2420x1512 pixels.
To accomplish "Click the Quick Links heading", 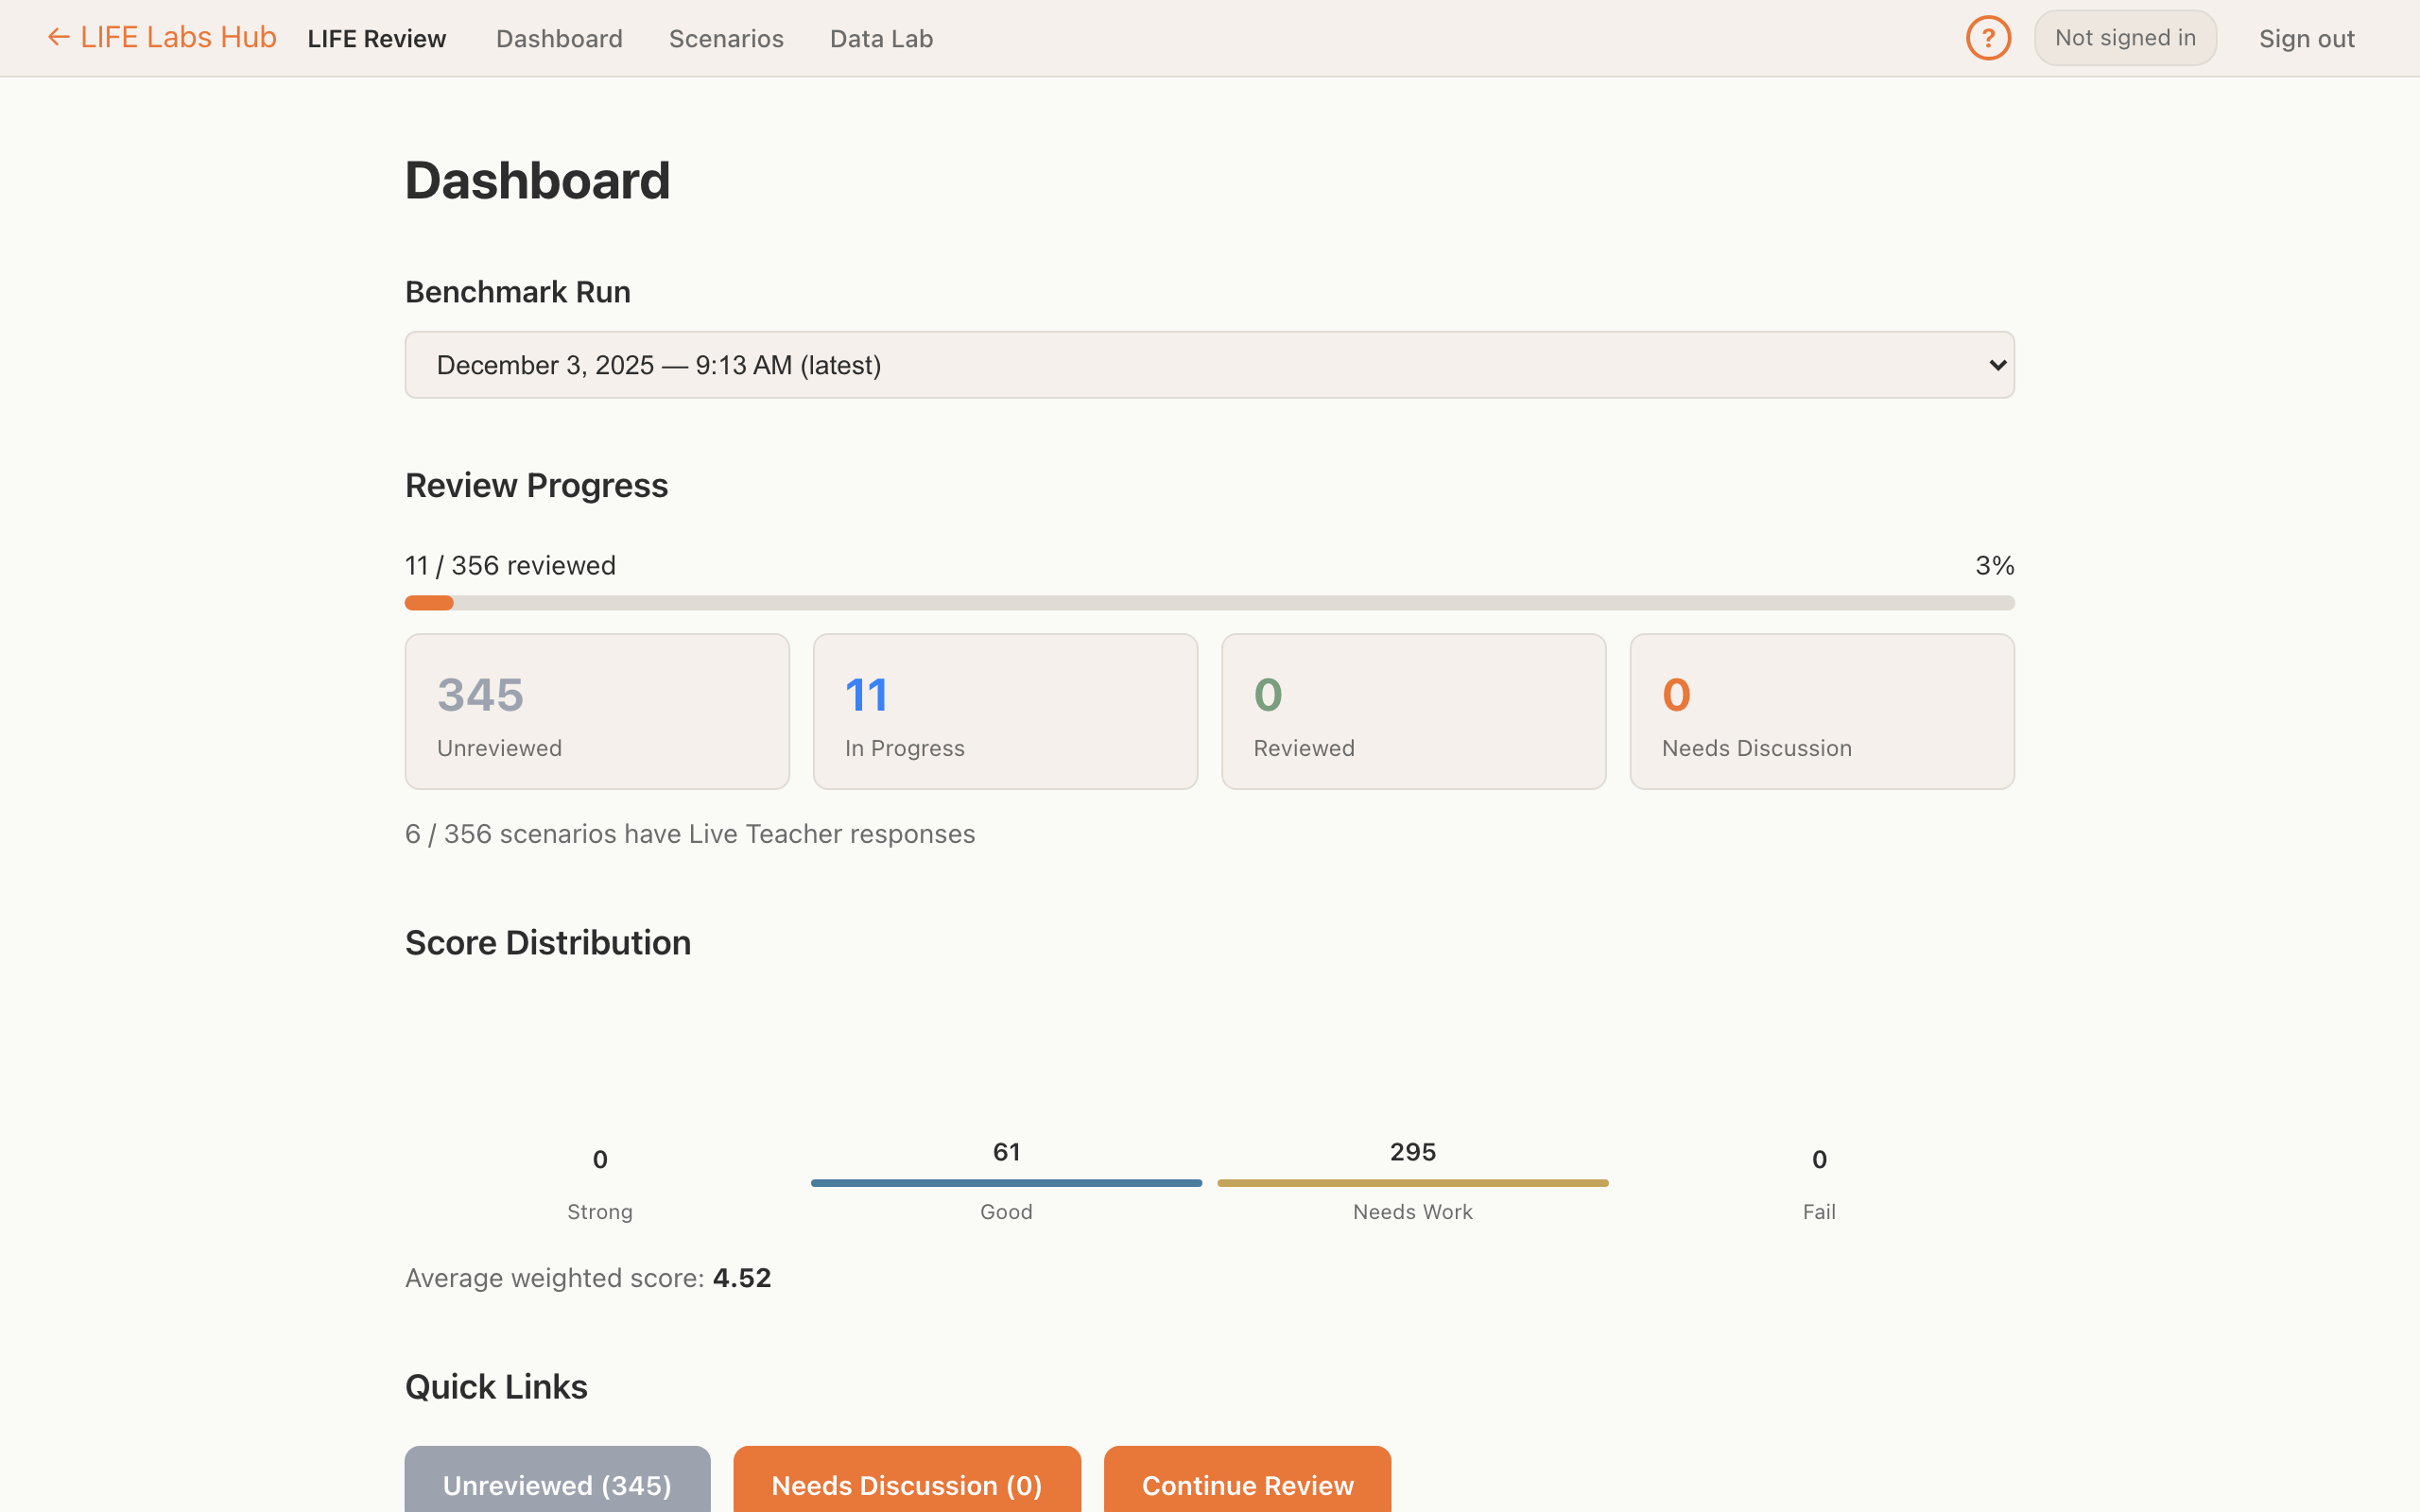I will coord(496,1387).
